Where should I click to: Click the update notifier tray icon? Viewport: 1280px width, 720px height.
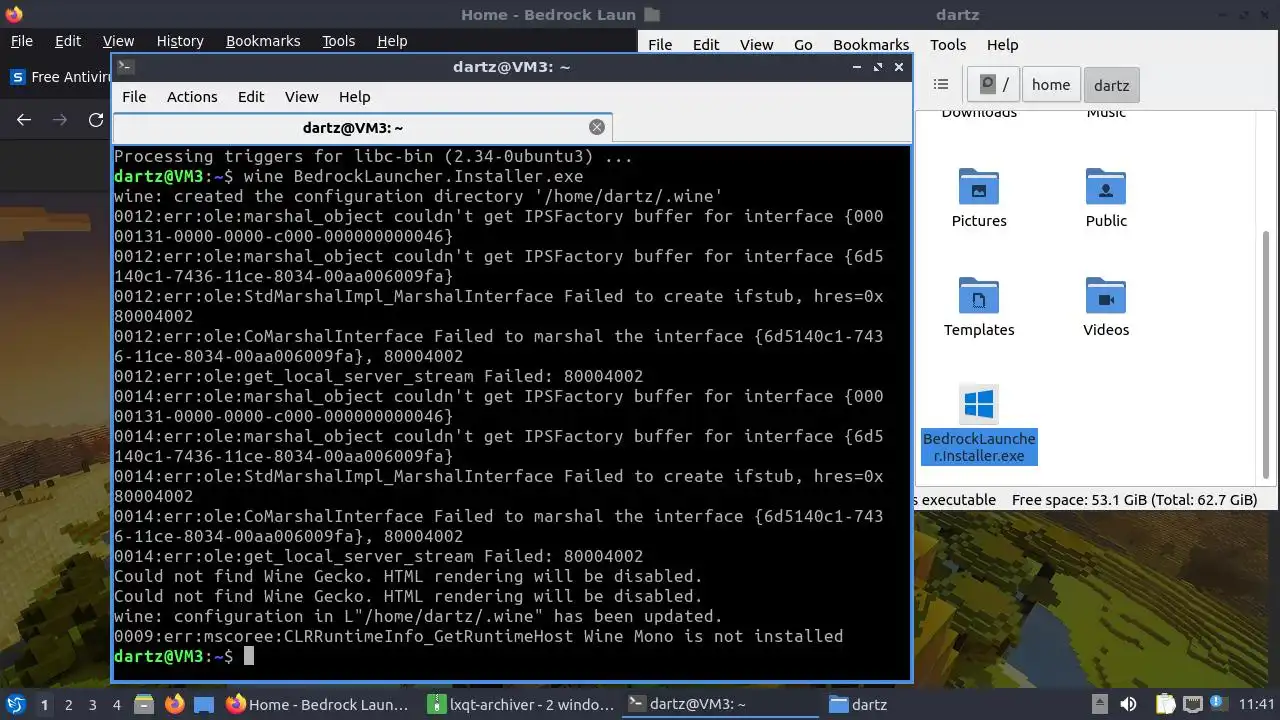click(x=1220, y=704)
